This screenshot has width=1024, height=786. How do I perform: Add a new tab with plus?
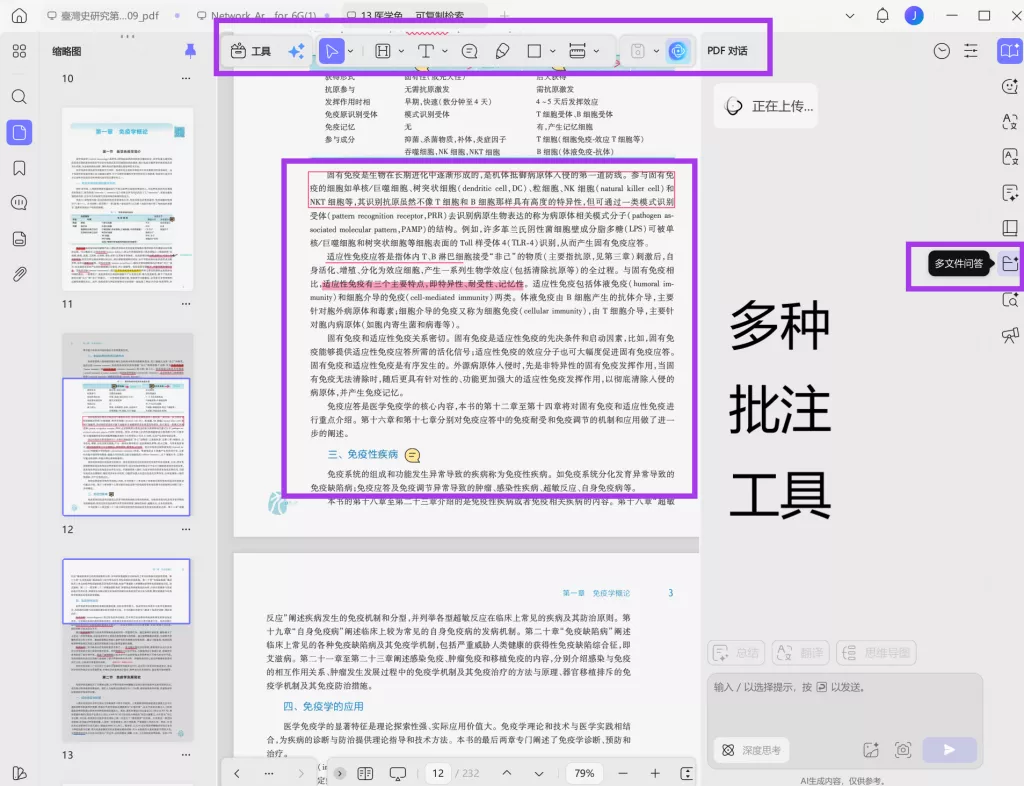(x=504, y=16)
